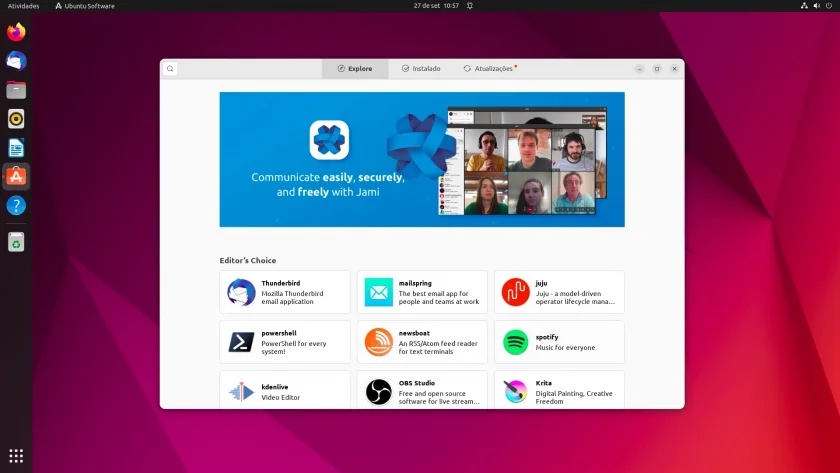Open the Trash from the dock
The width and height of the screenshot is (840, 473).
pyautogui.click(x=16, y=242)
